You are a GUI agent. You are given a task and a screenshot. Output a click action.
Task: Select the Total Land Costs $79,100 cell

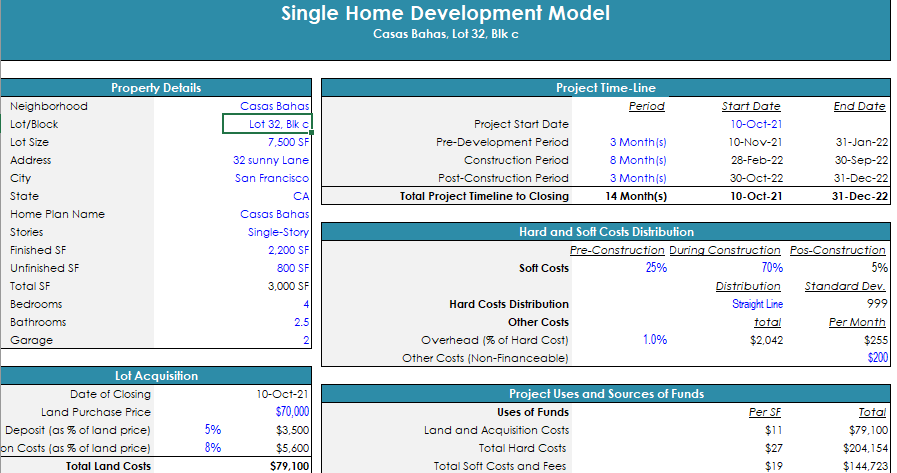point(289,466)
